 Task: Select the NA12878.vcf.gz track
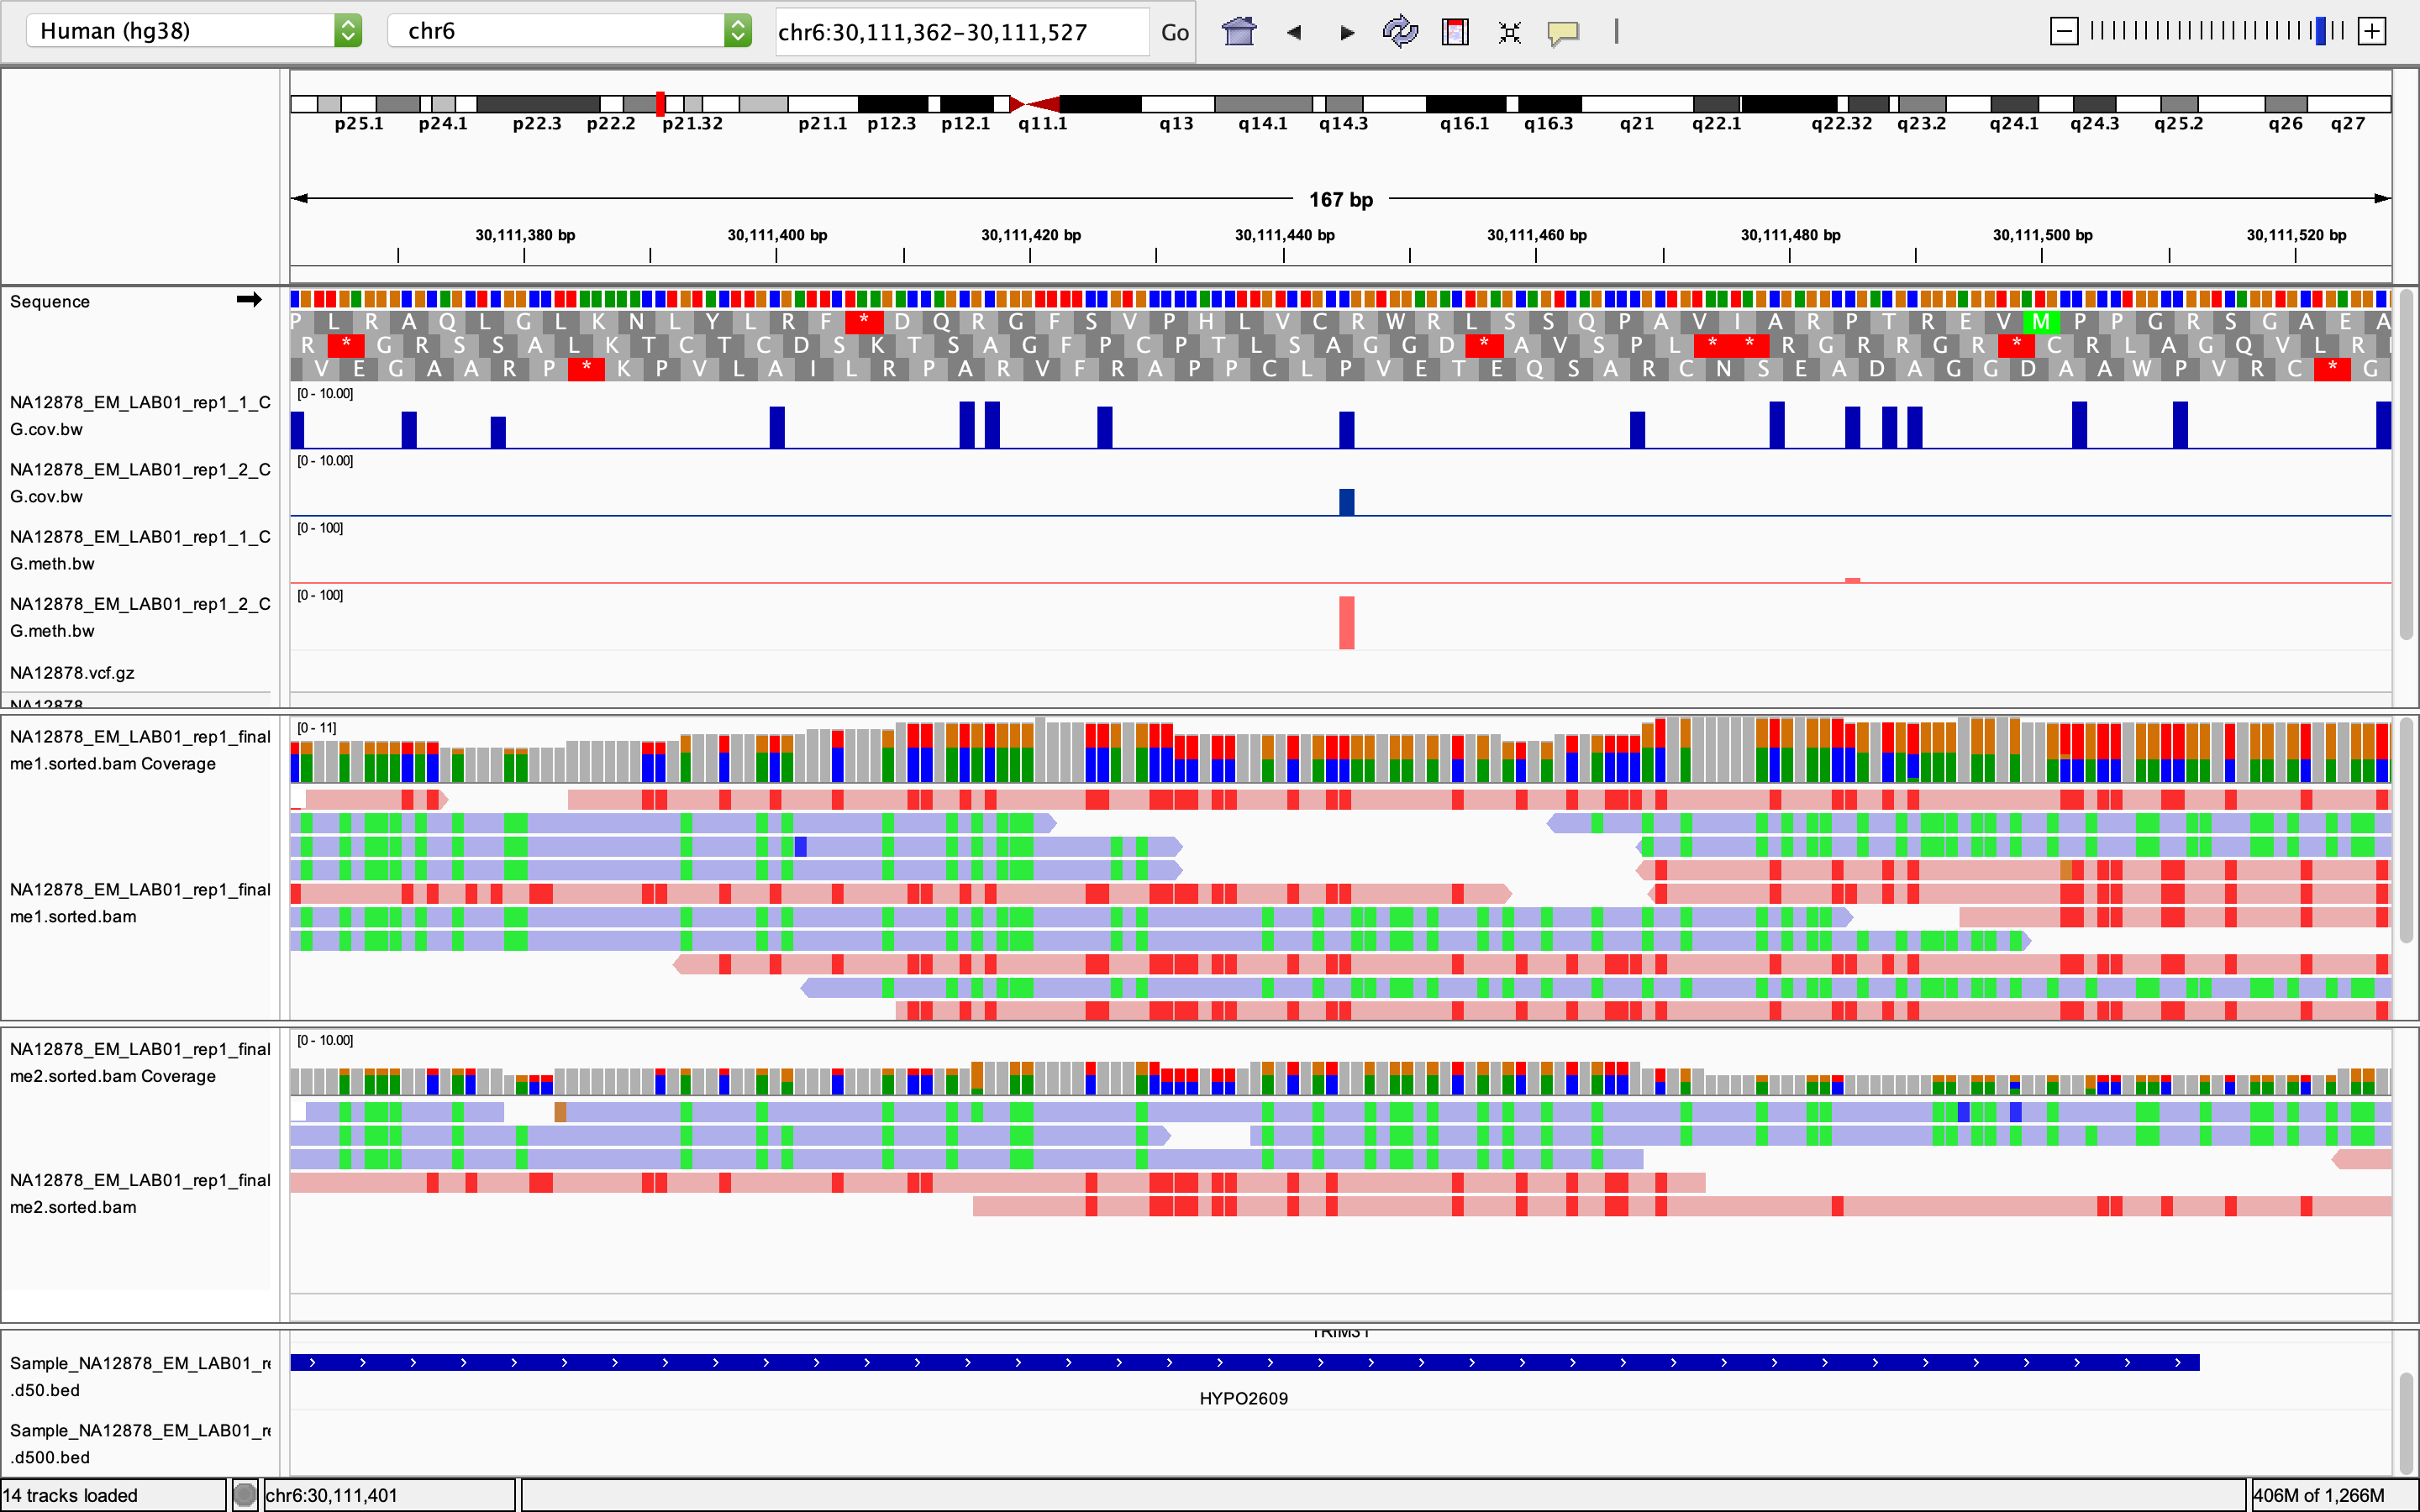[72, 673]
